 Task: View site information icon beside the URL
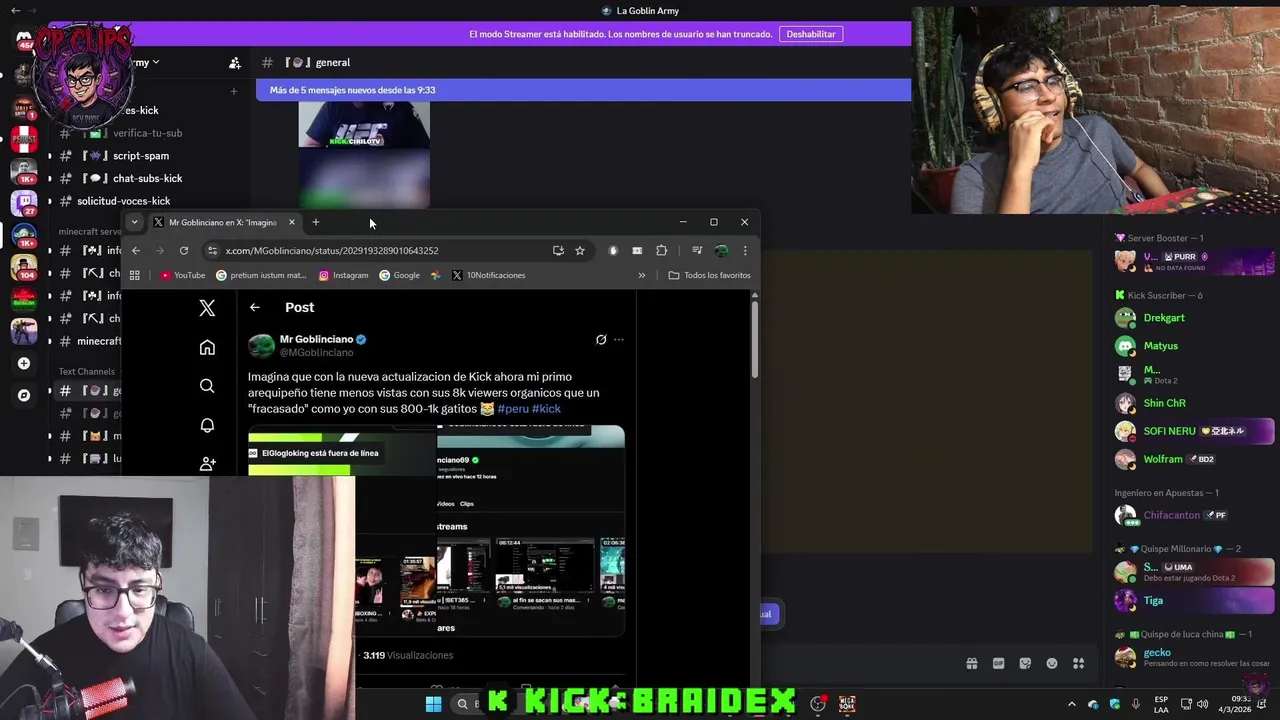click(212, 250)
